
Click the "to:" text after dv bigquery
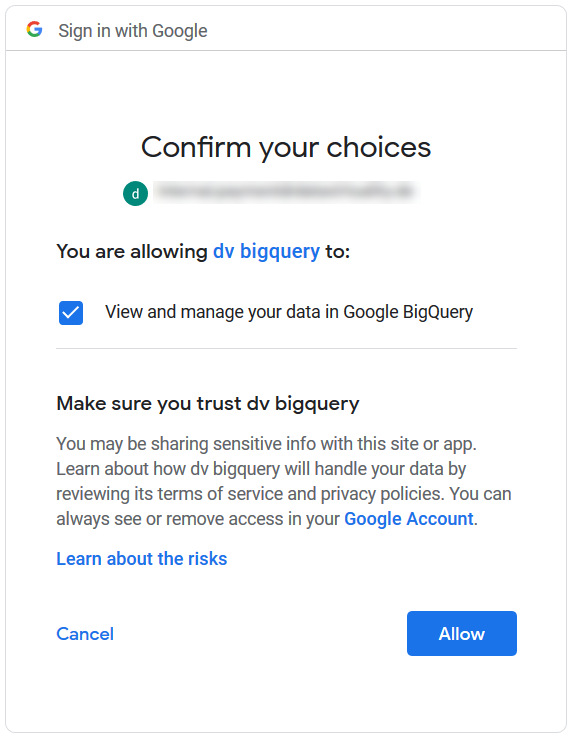337,251
